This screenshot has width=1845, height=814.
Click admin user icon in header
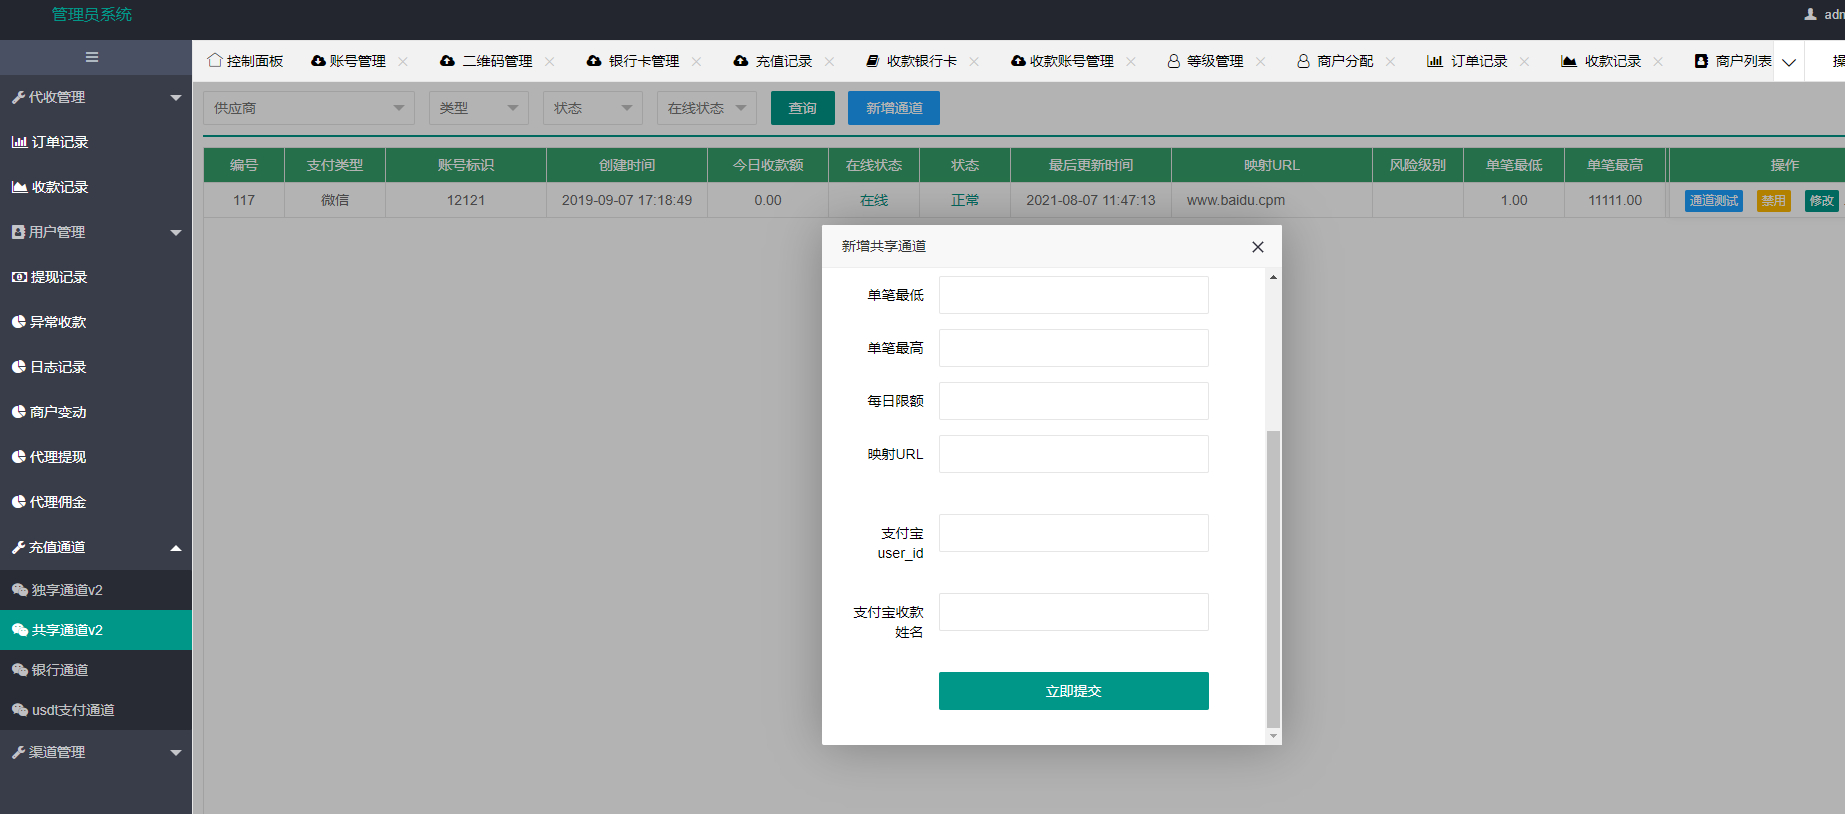1810,14
